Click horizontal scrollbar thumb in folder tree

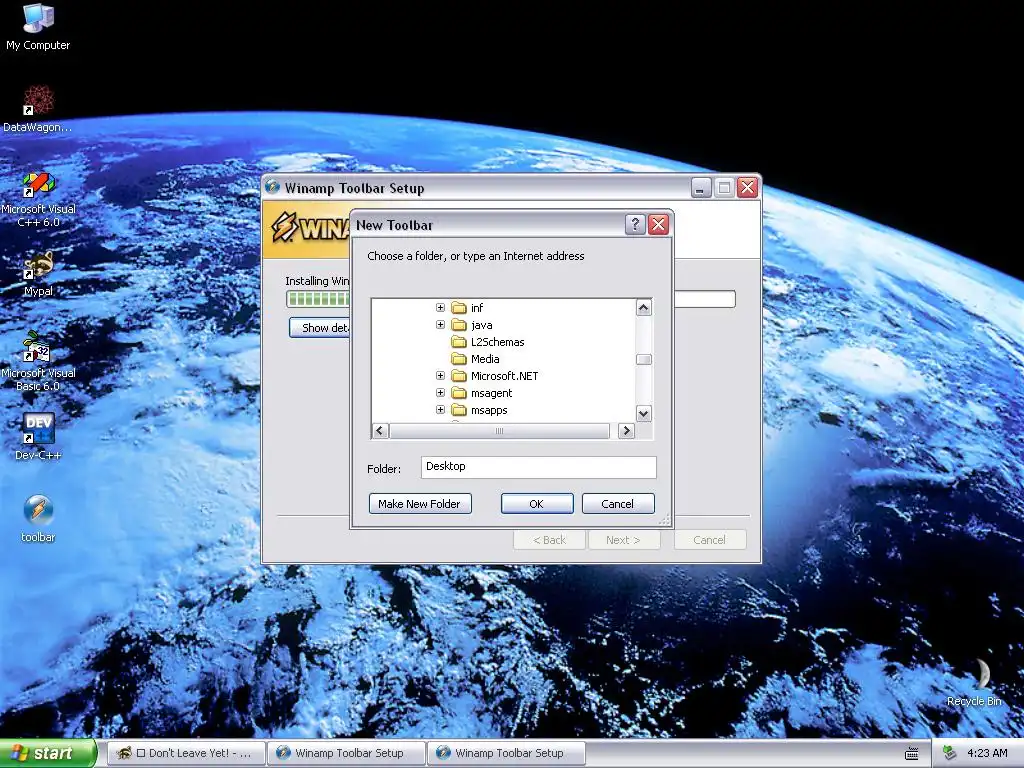click(500, 430)
